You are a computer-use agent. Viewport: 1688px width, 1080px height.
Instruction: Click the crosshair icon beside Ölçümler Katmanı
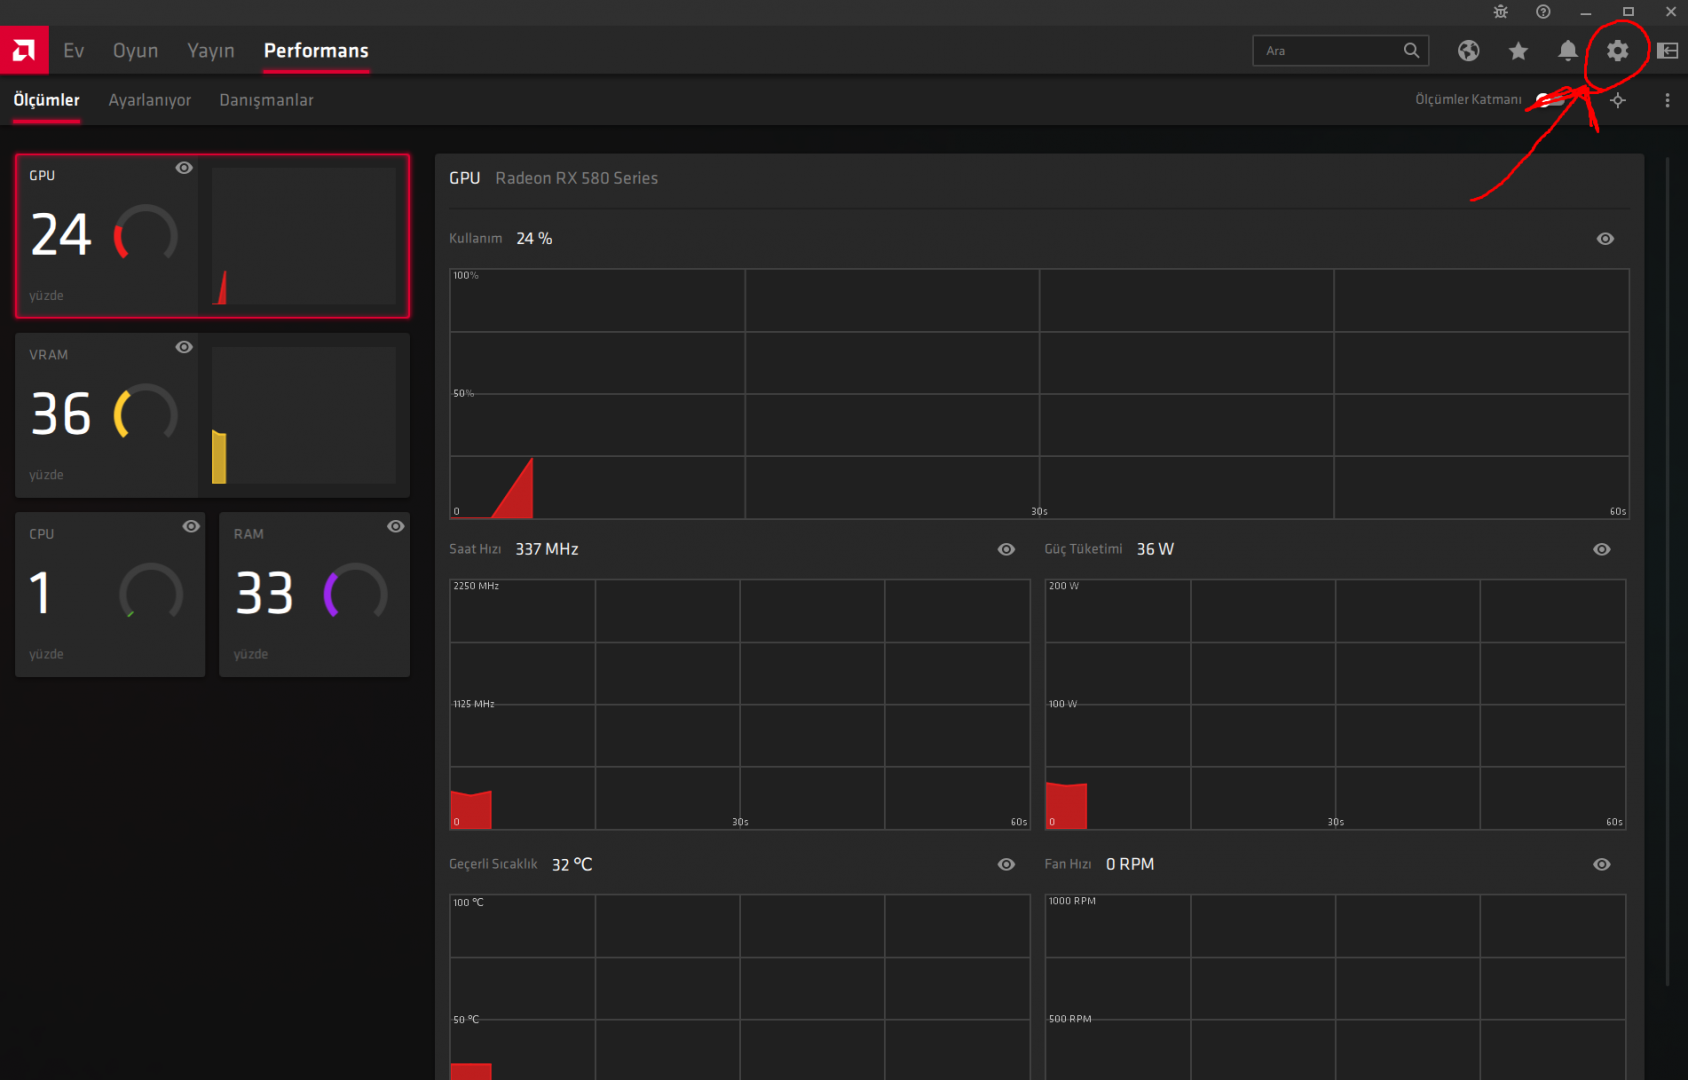[x=1618, y=100]
